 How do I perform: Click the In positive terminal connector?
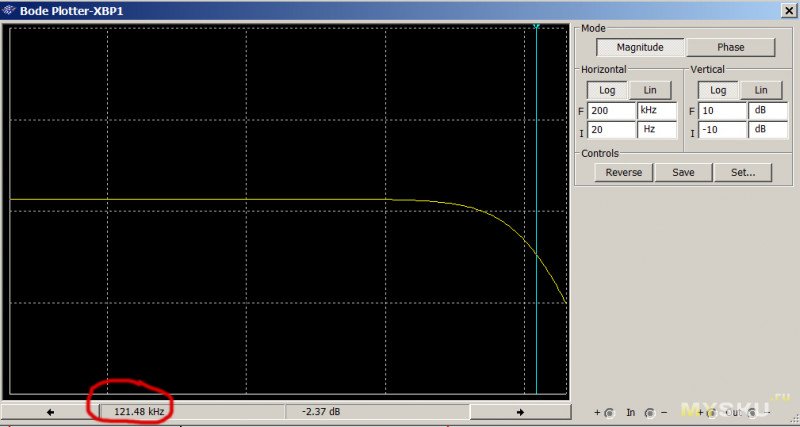(x=610, y=412)
